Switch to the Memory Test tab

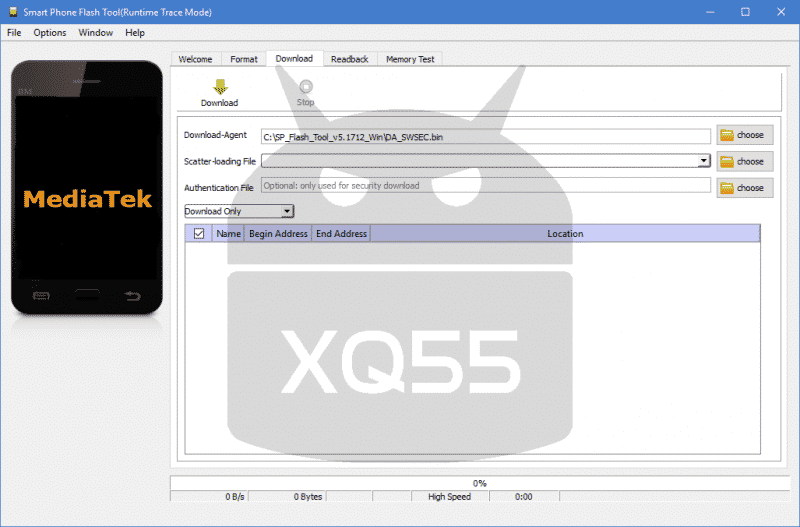pyautogui.click(x=410, y=59)
